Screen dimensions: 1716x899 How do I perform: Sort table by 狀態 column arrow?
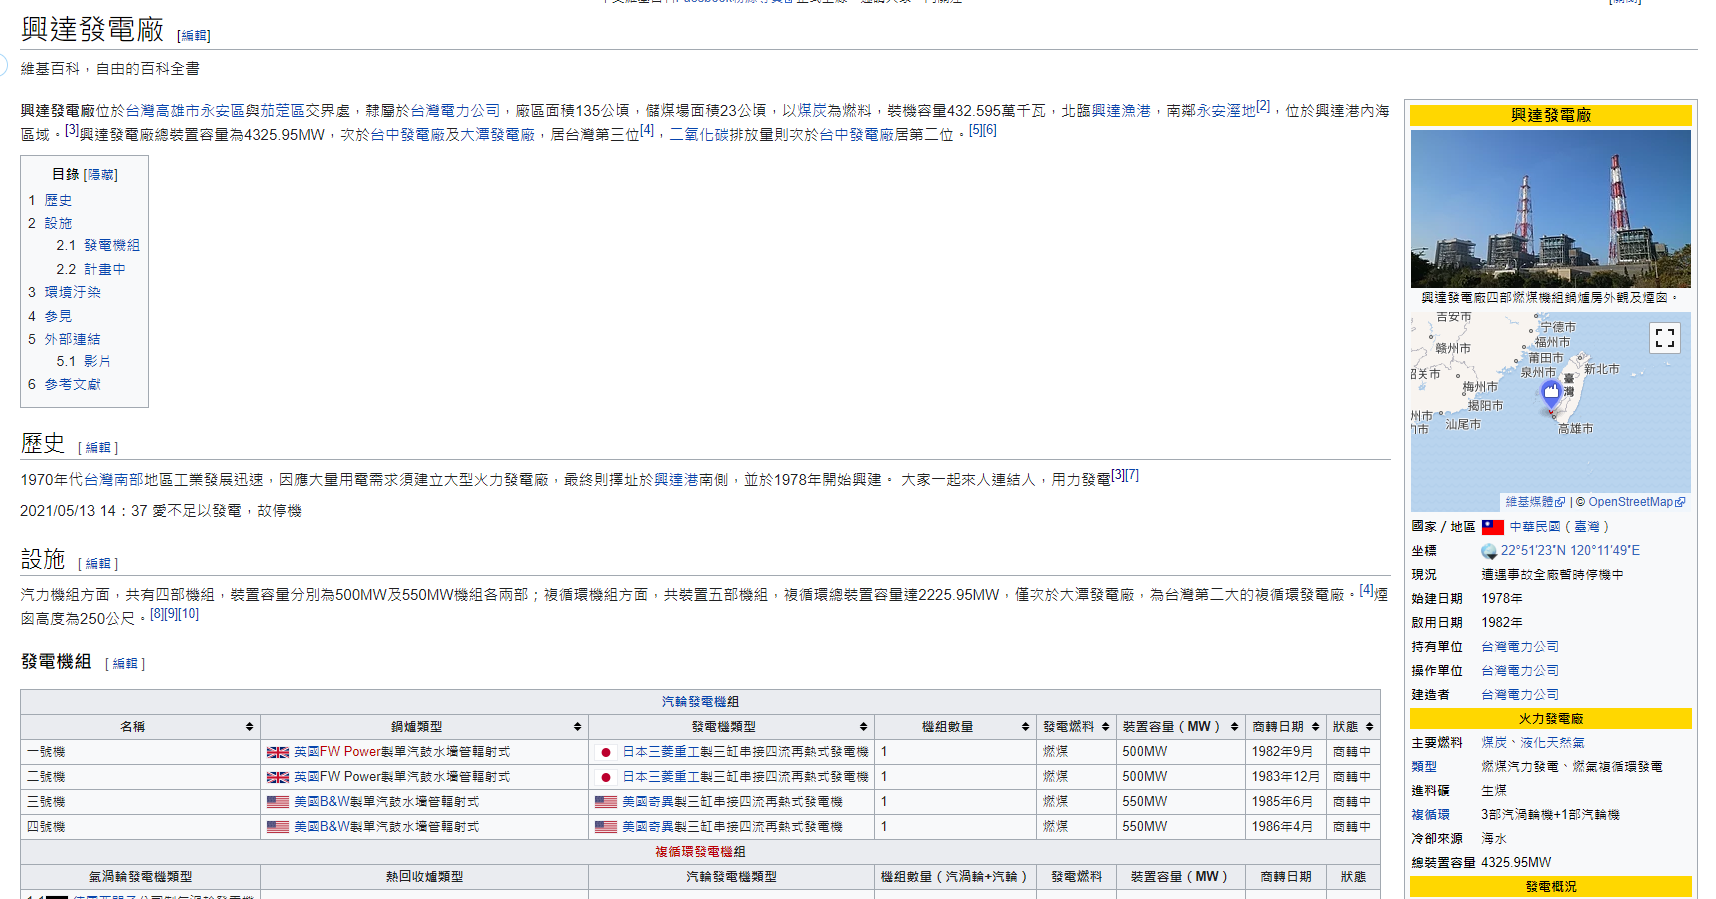[1369, 727]
